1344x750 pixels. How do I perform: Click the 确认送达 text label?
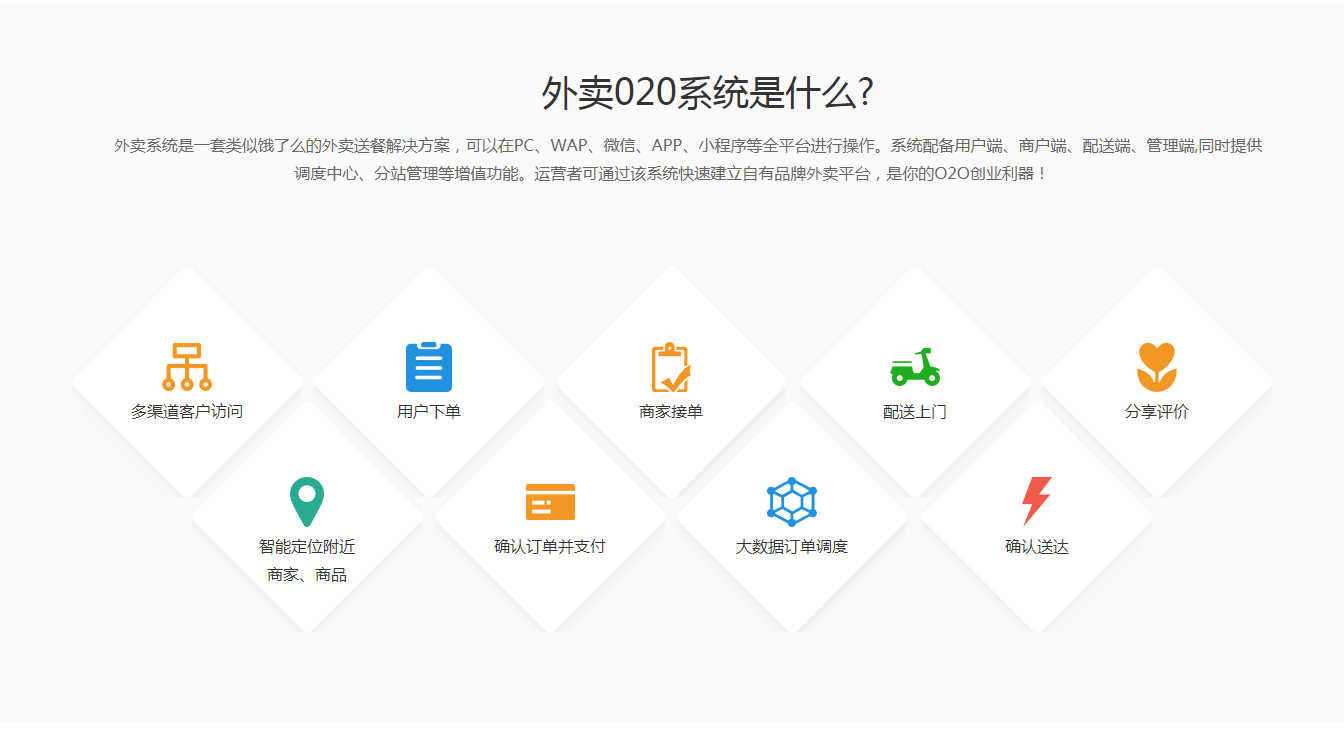pyautogui.click(x=1036, y=547)
